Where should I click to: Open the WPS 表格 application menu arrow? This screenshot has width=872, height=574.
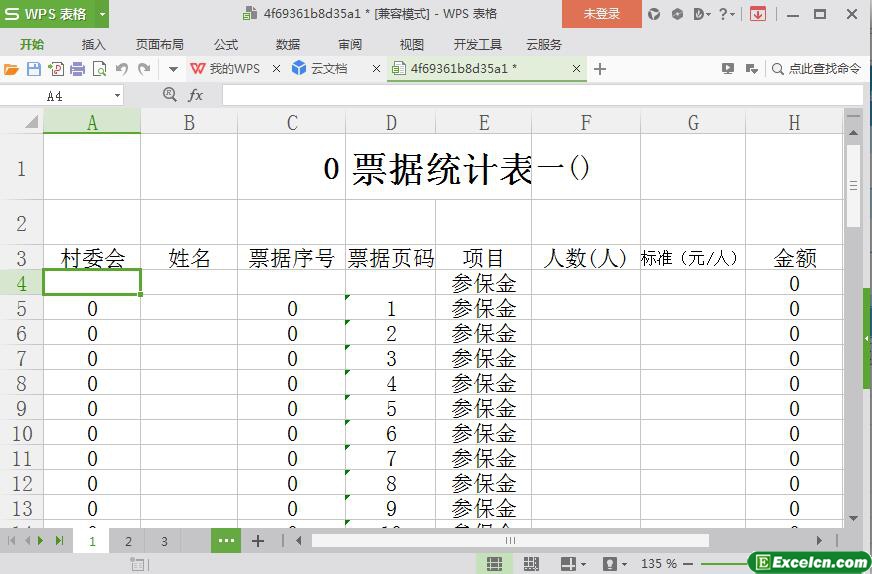click(x=102, y=14)
